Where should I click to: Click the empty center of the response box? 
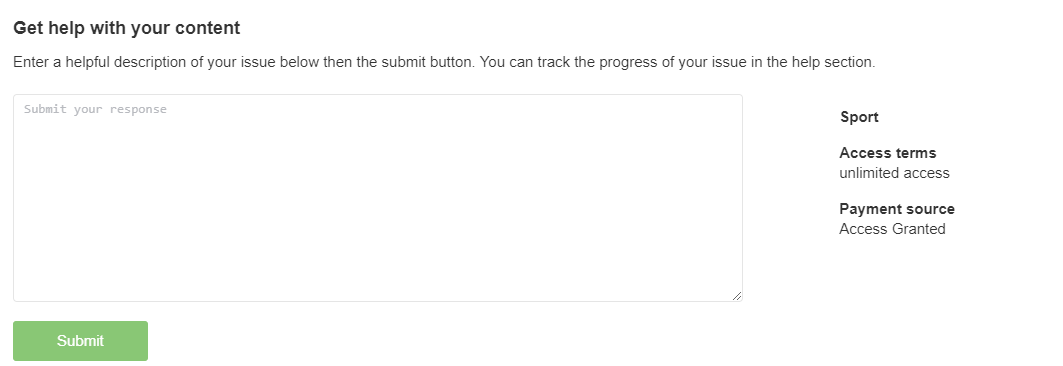pyautogui.click(x=378, y=198)
